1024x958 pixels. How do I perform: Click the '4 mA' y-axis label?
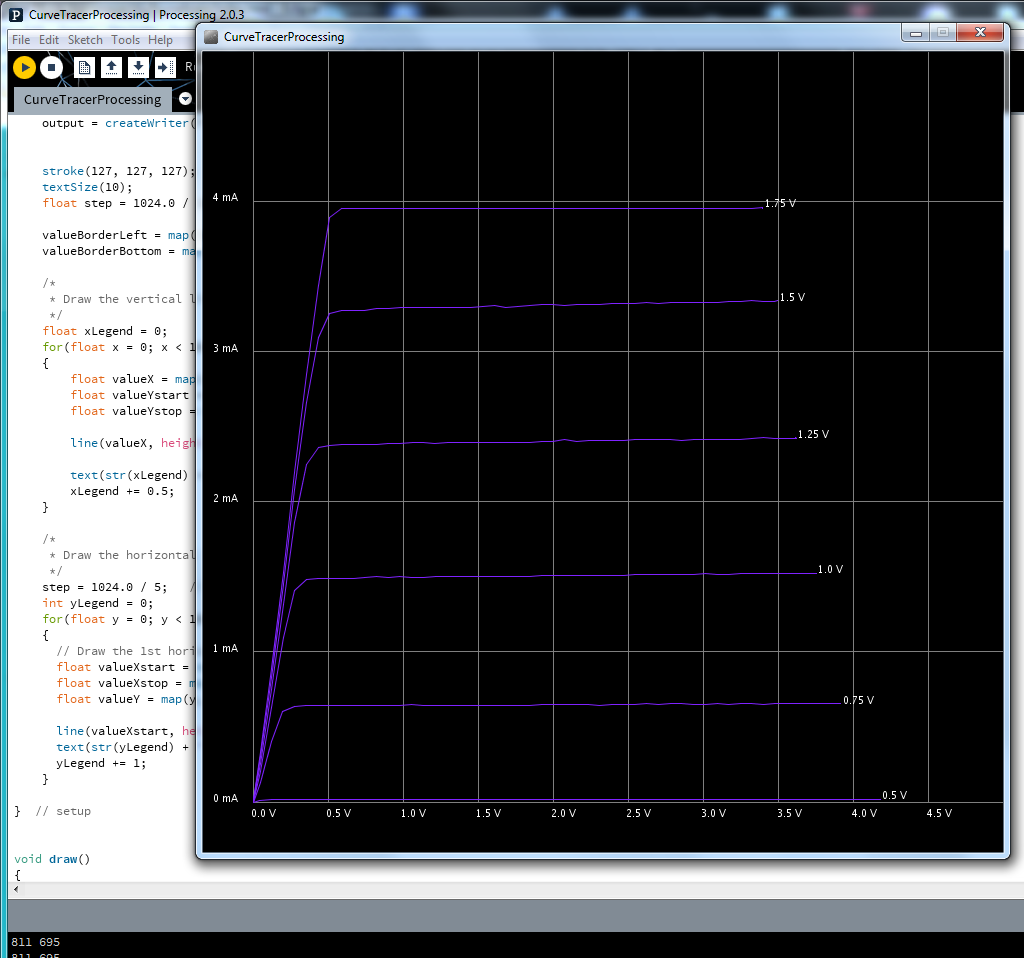[x=225, y=197]
